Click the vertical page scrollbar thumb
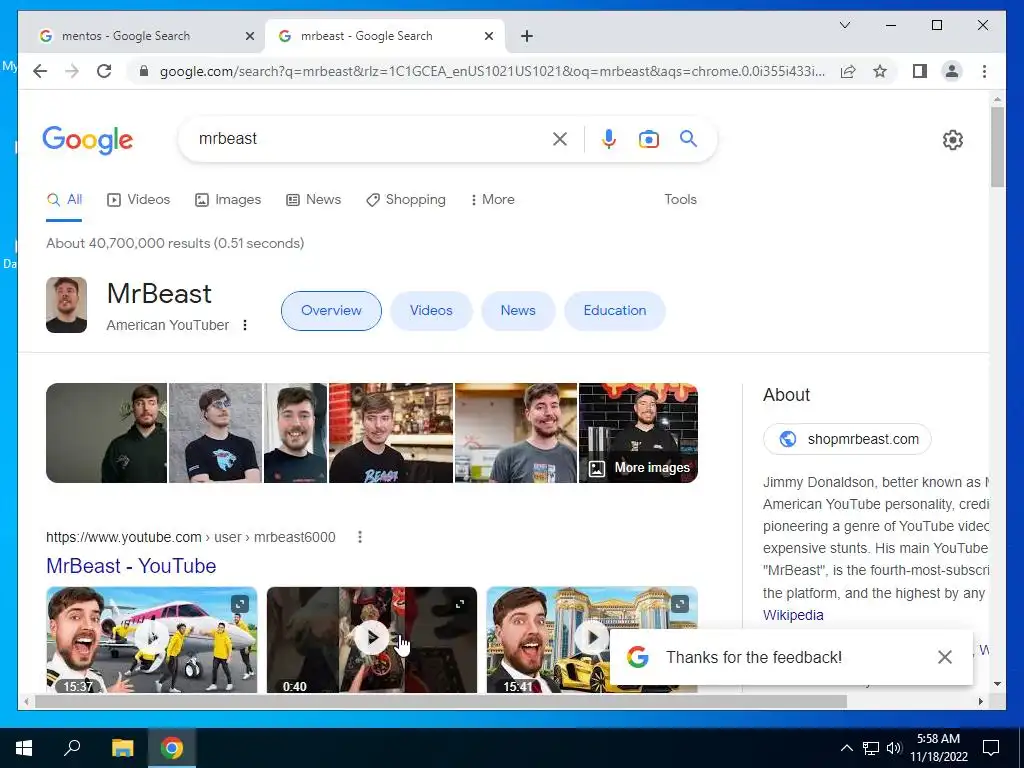Viewport: 1024px width, 768px height. coord(997,147)
